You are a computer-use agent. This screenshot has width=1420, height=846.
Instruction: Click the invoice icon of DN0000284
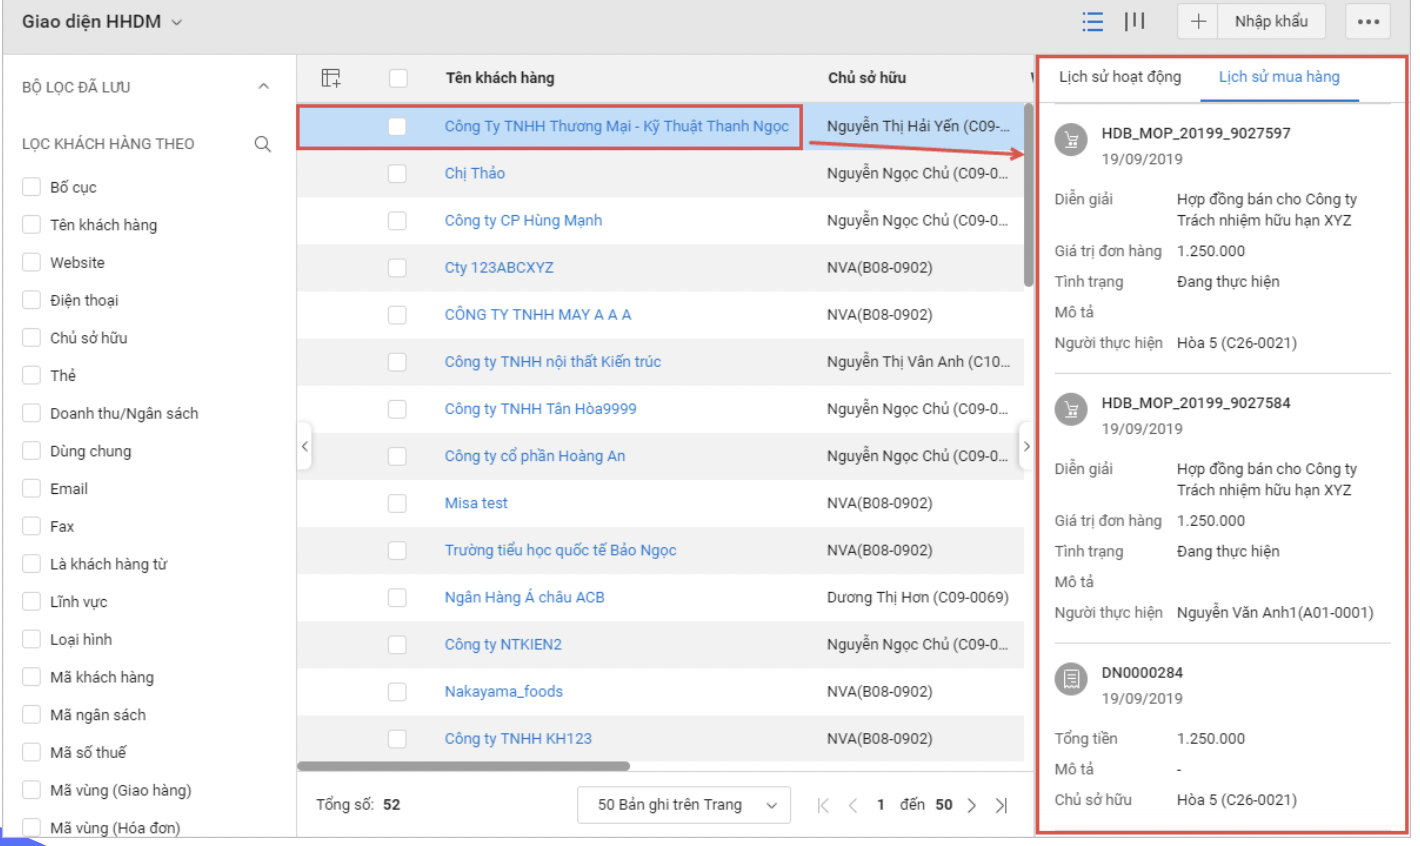click(1071, 679)
